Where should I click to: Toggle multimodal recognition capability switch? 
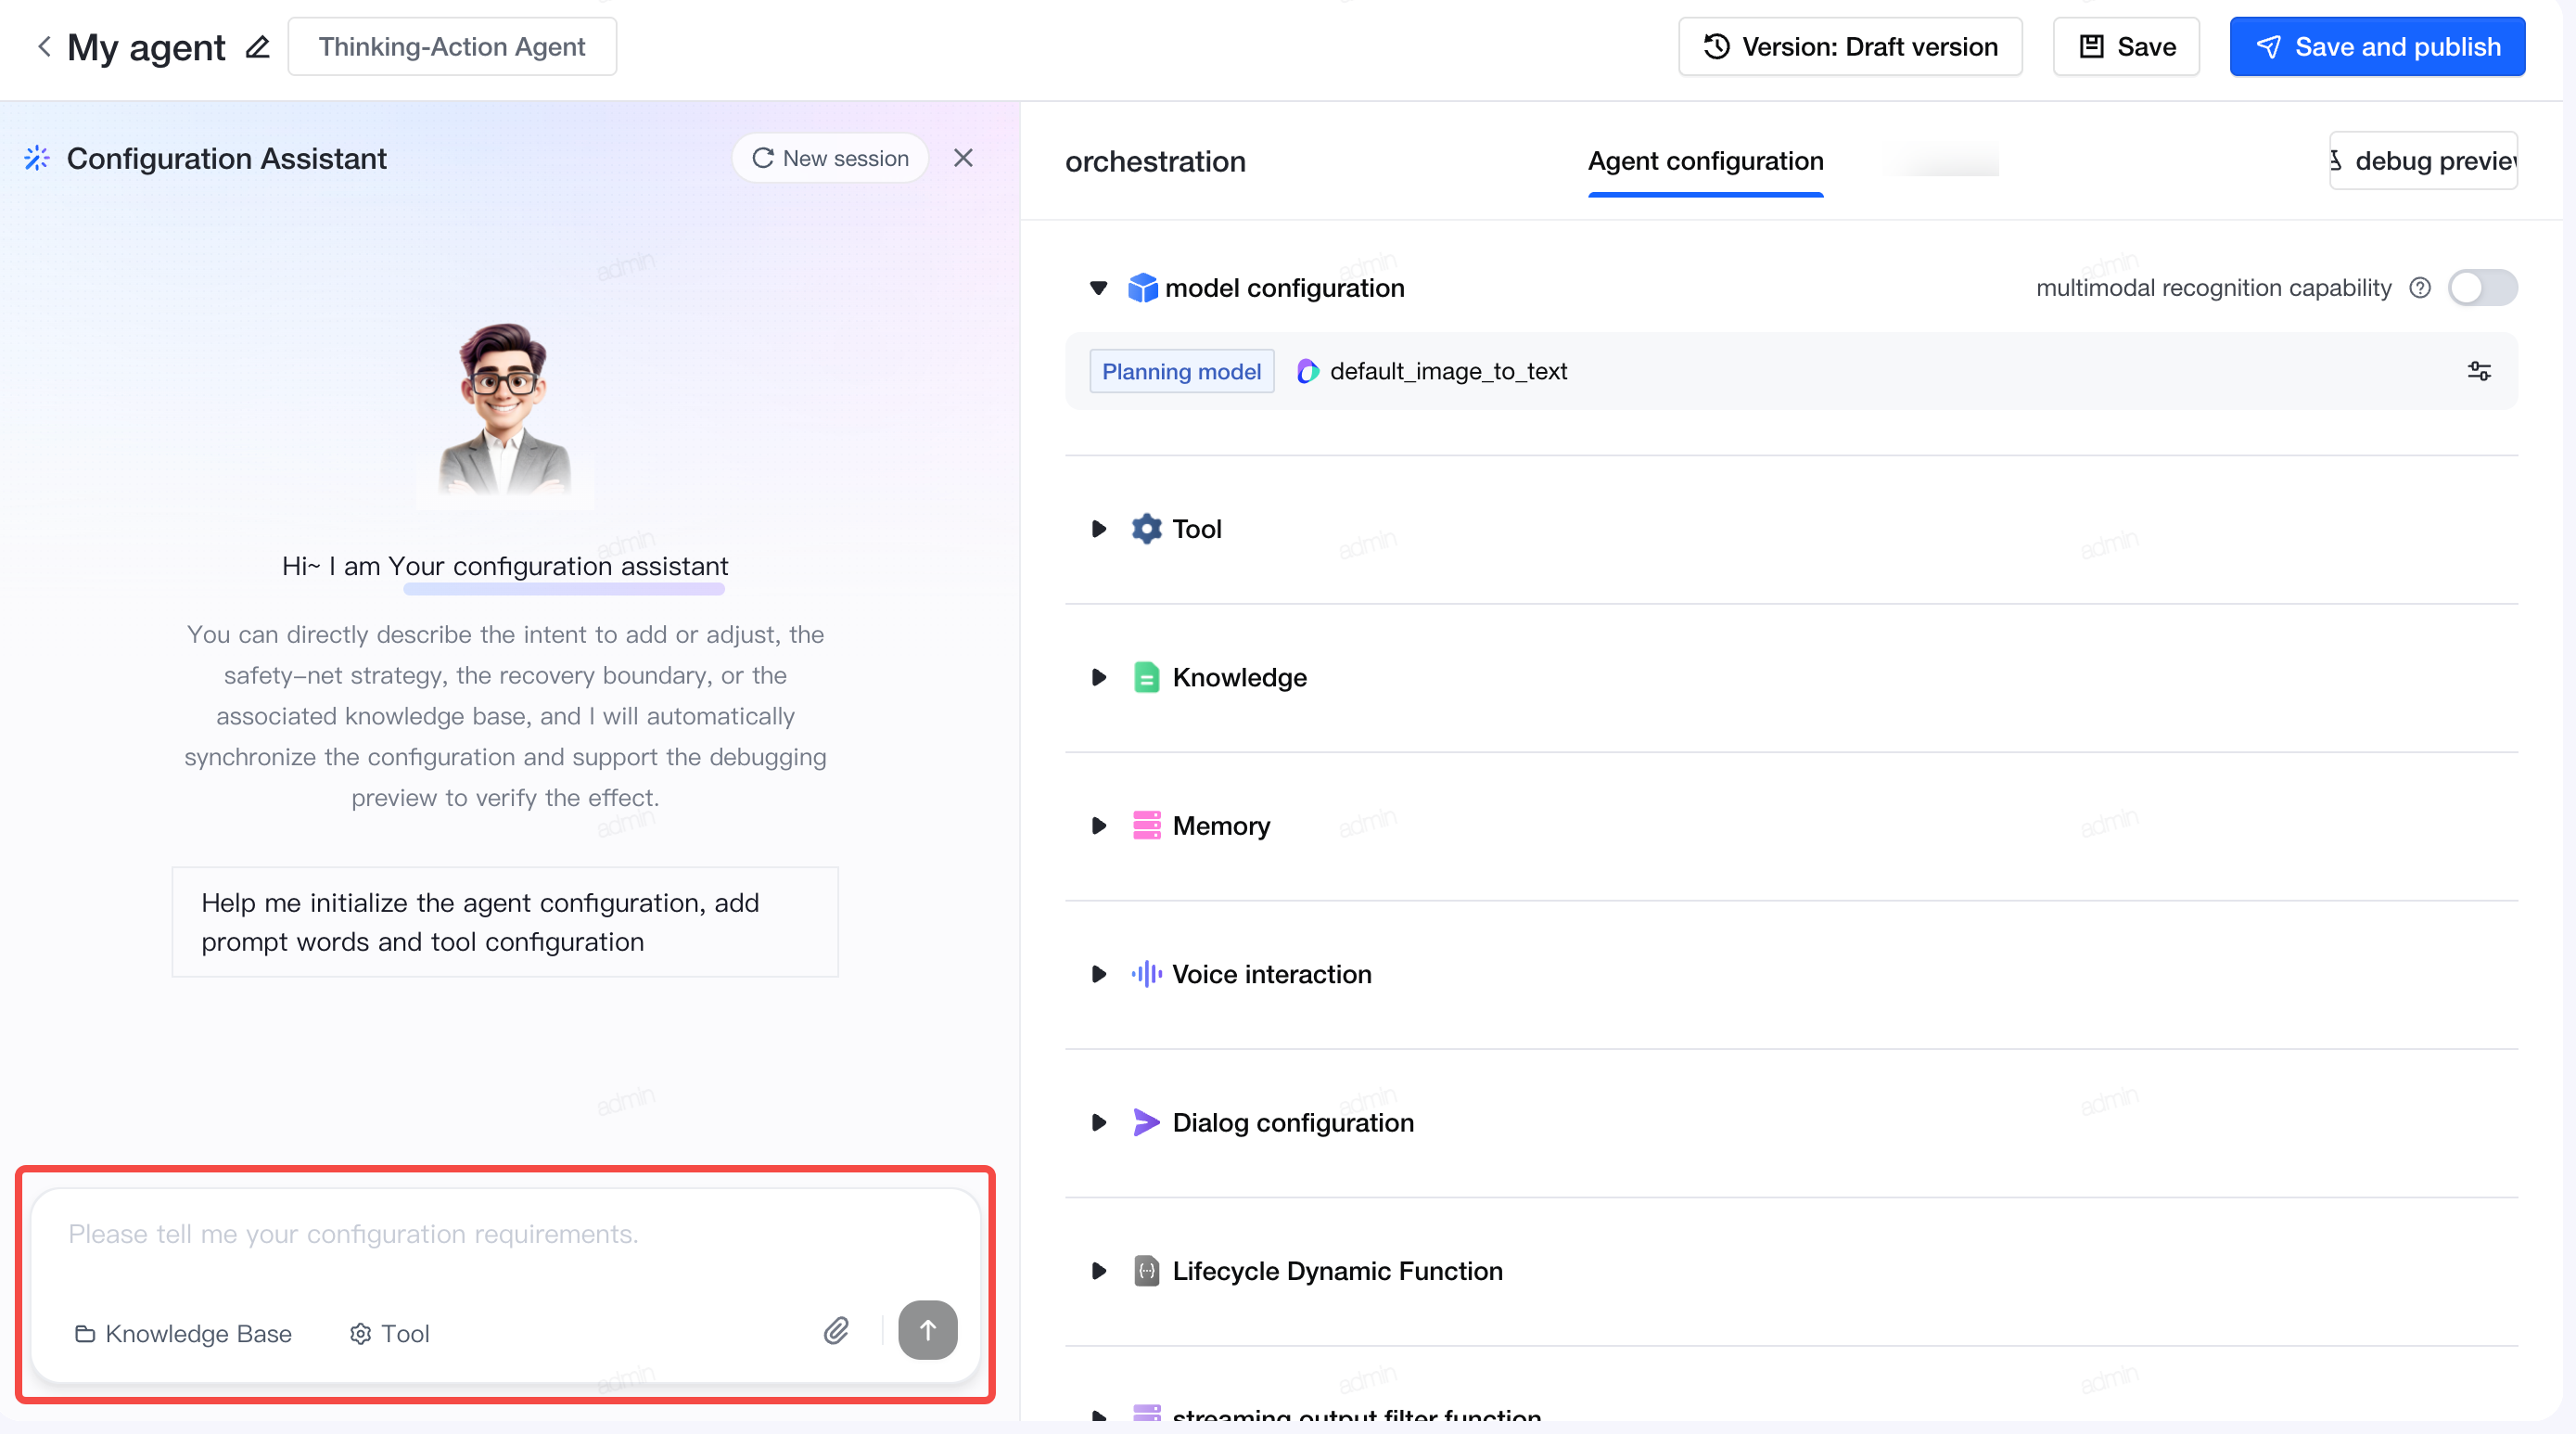click(2483, 288)
